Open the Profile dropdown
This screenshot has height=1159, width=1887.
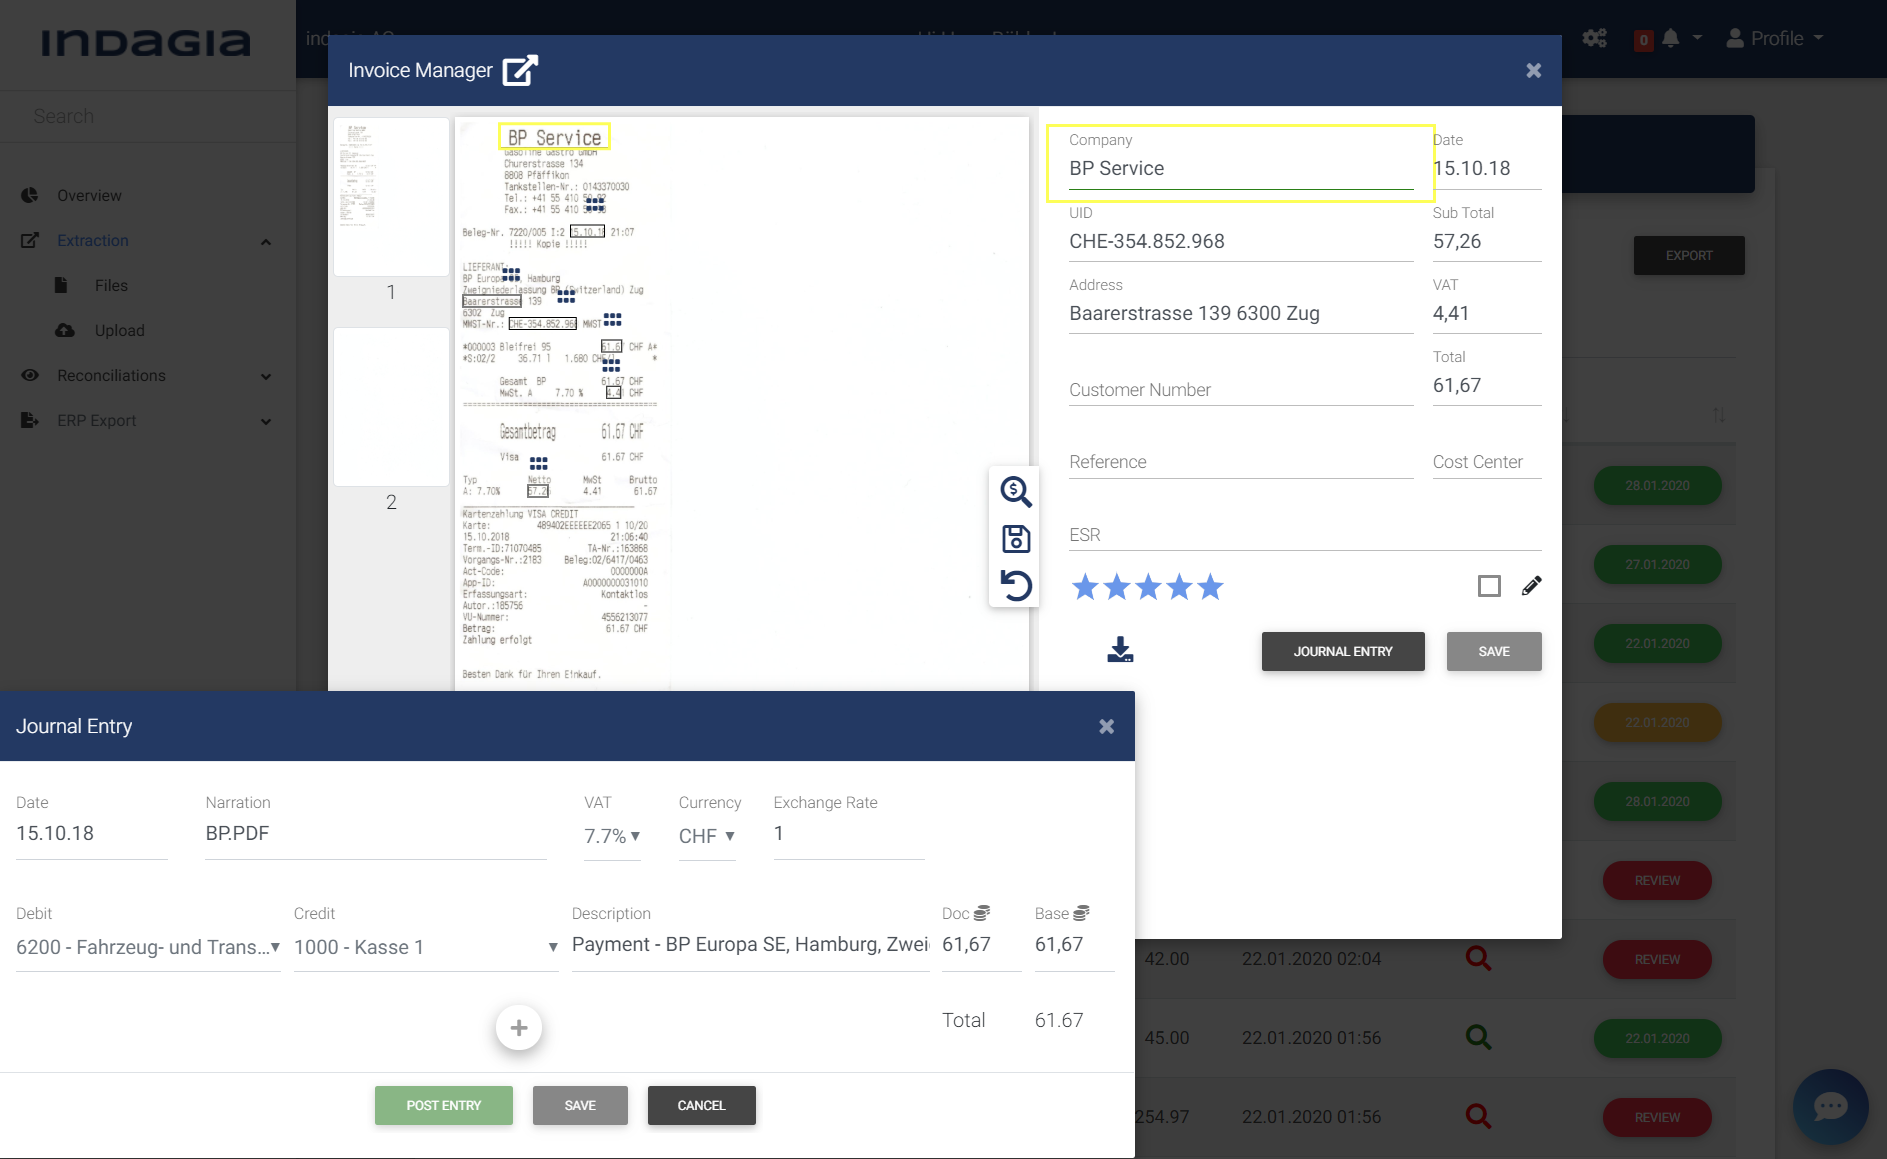coord(1776,38)
